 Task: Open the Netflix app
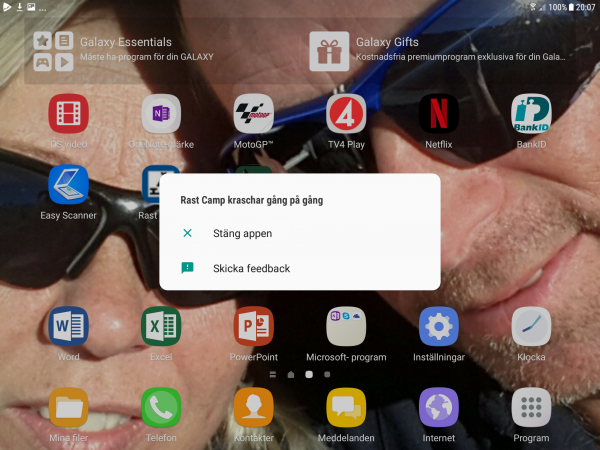pos(439,114)
